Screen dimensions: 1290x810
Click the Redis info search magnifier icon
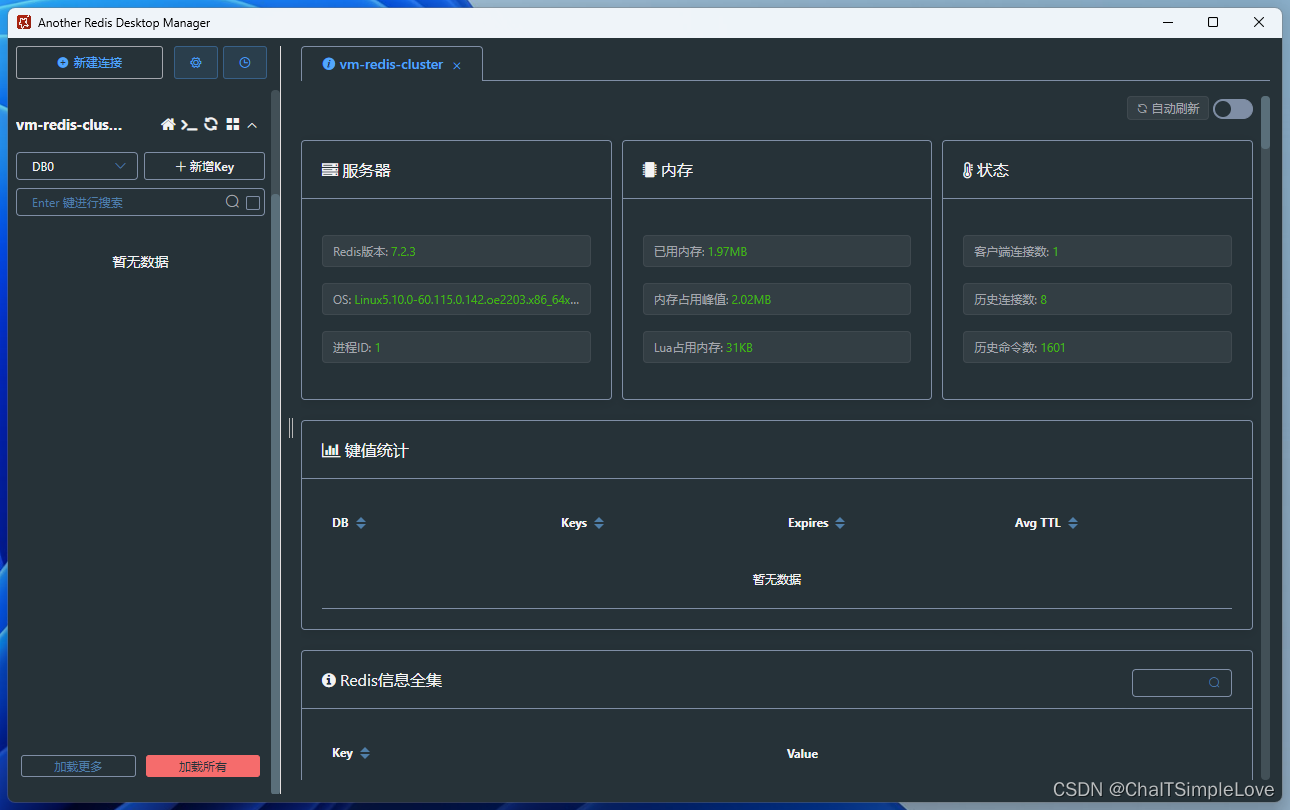click(1214, 683)
